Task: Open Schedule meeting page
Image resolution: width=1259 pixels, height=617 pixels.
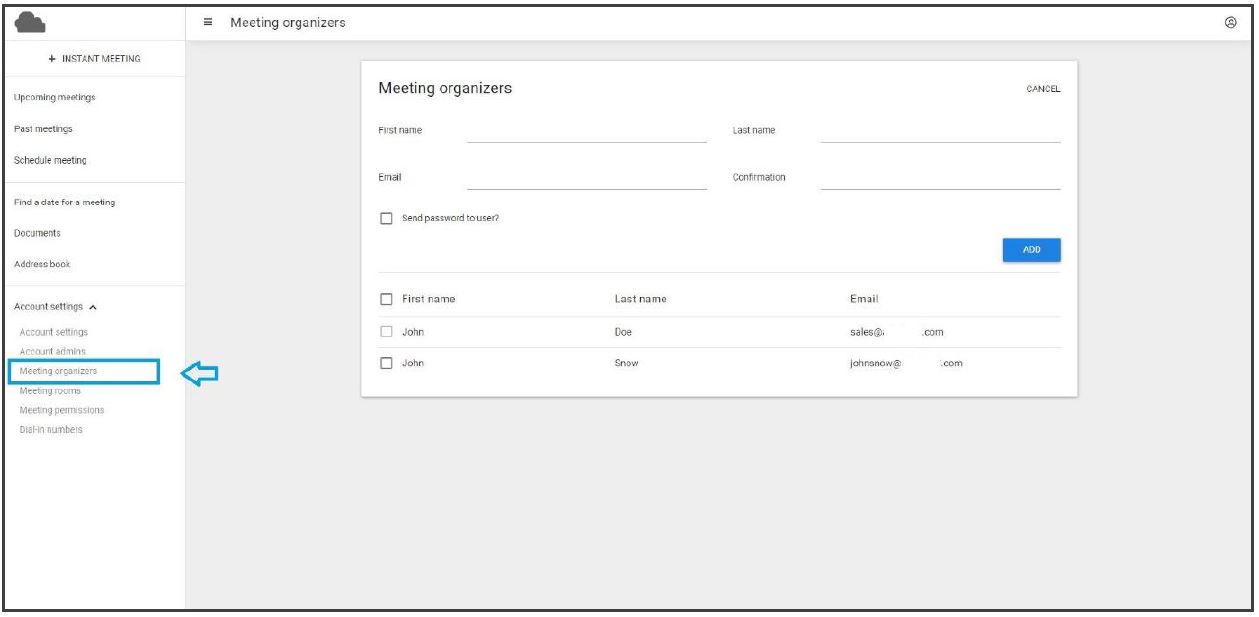Action: click(50, 160)
